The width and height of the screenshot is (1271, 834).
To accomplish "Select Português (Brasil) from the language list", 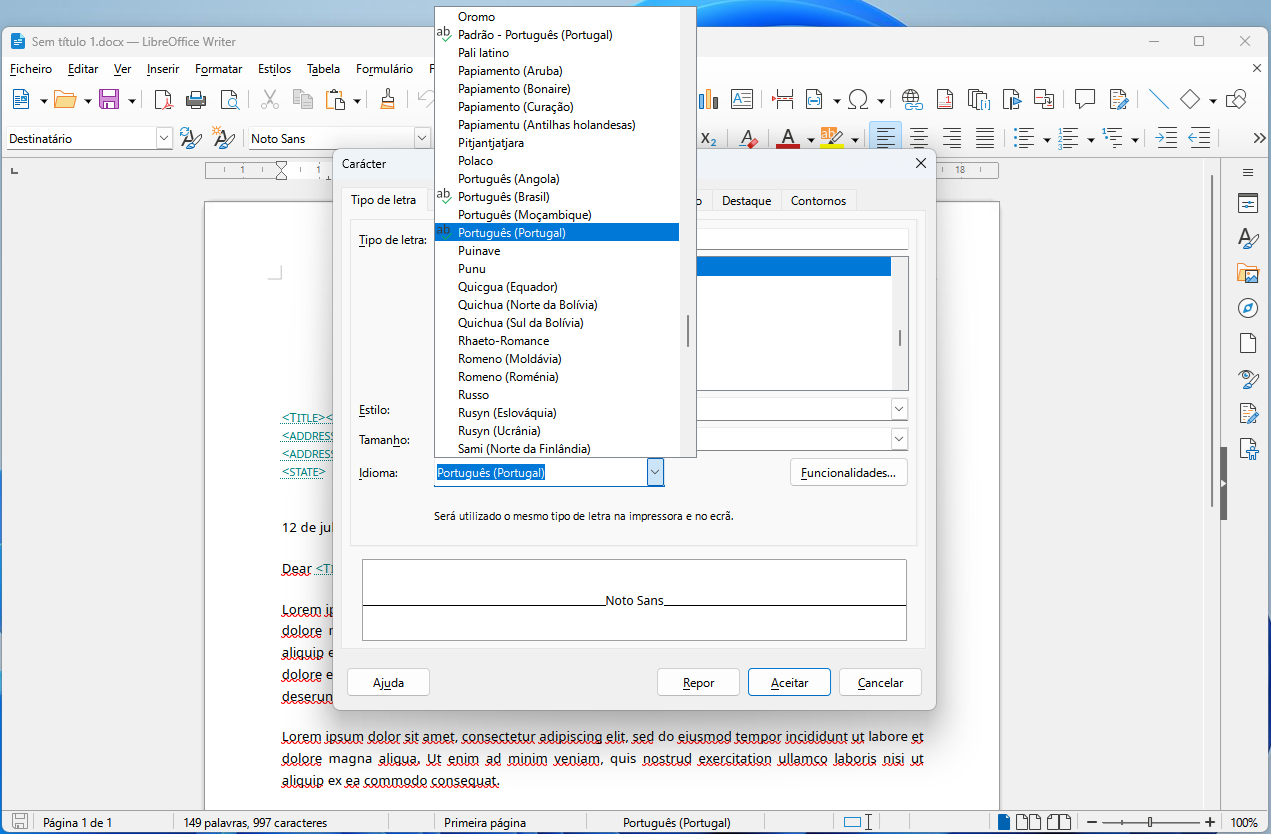I will [557, 197].
